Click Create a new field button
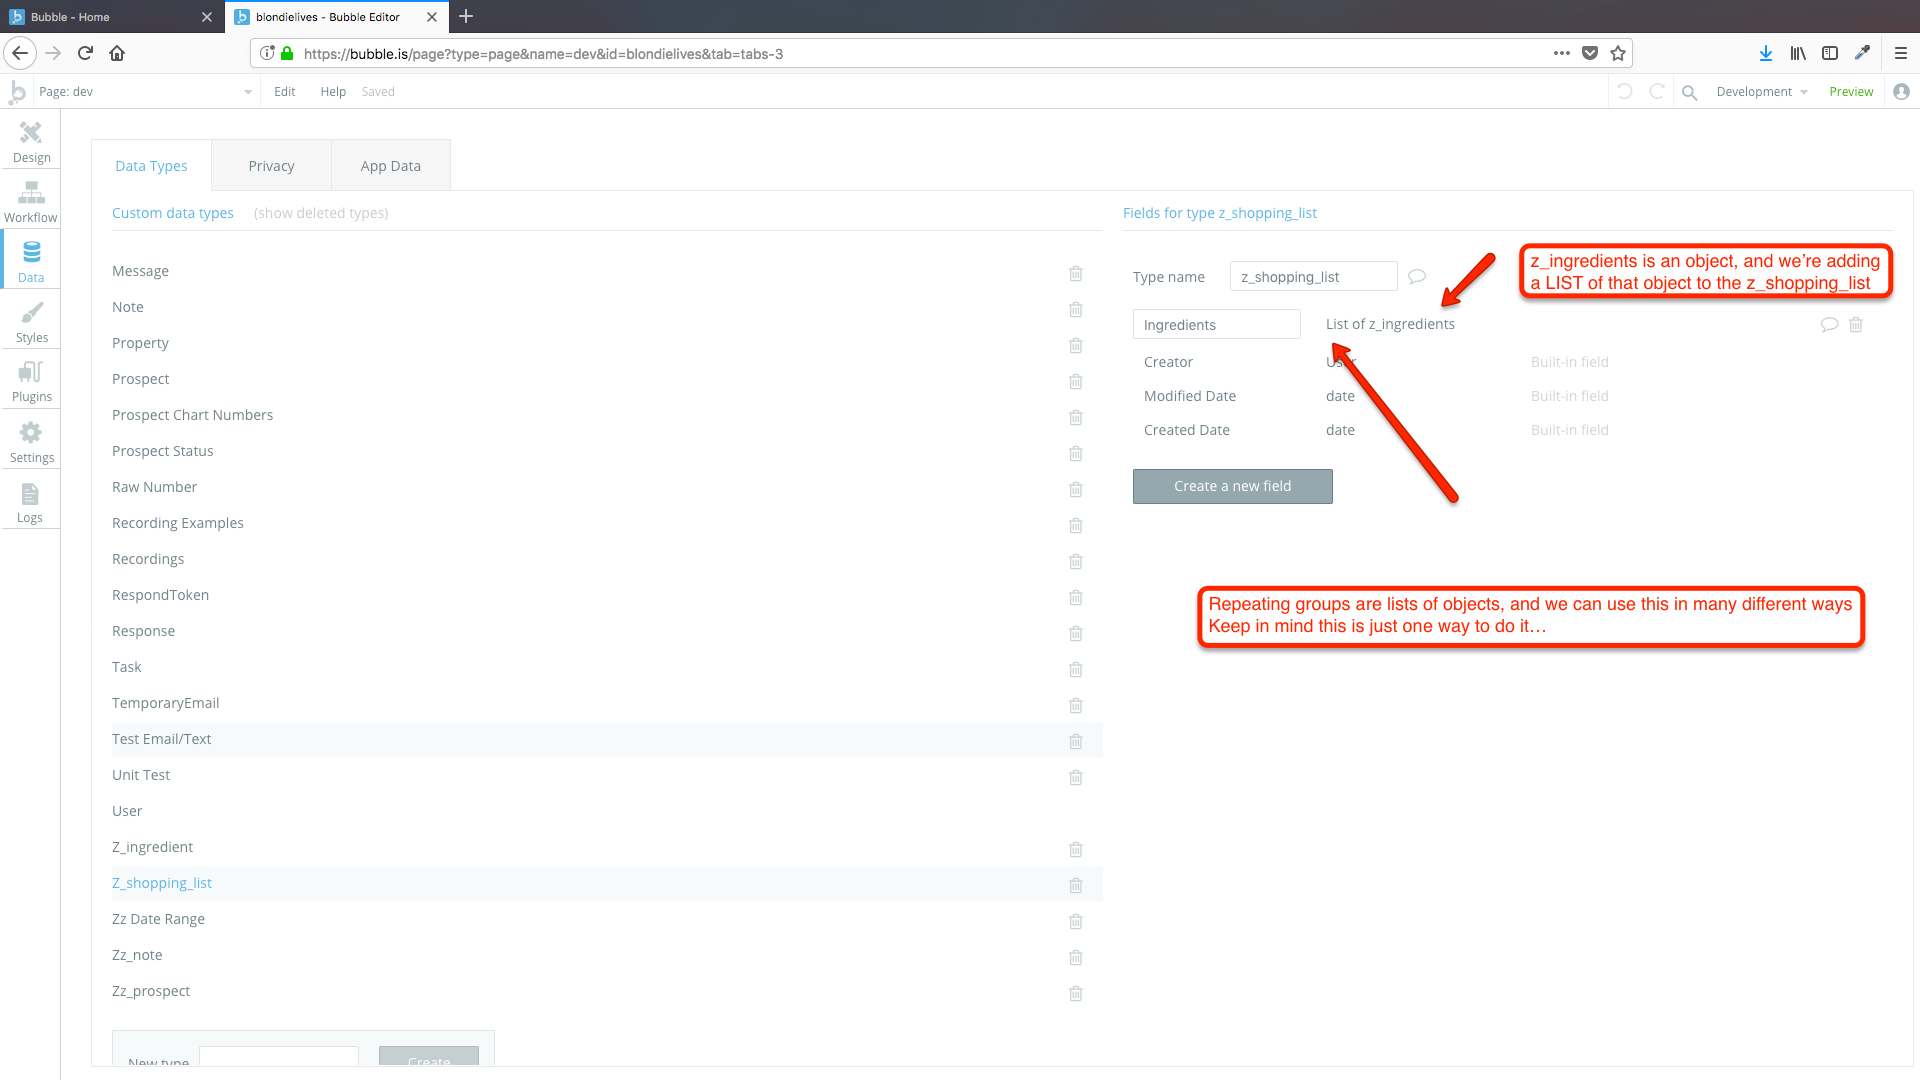 [x=1232, y=486]
